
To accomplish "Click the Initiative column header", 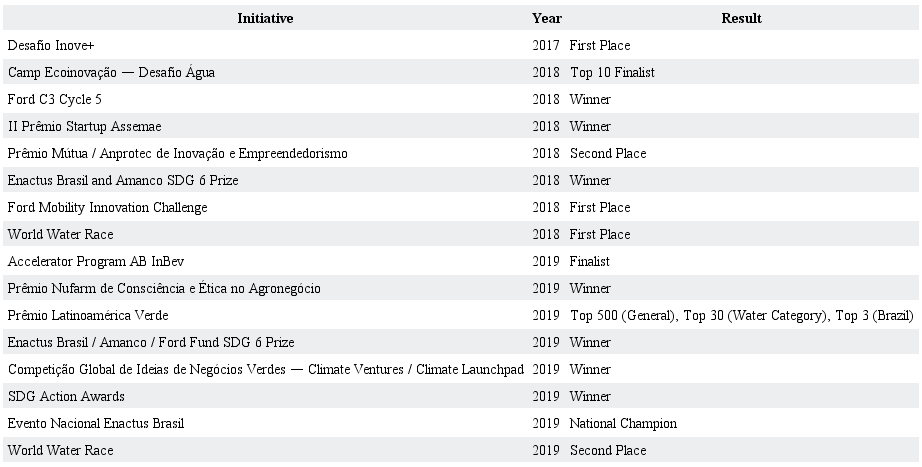I will [265, 18].
